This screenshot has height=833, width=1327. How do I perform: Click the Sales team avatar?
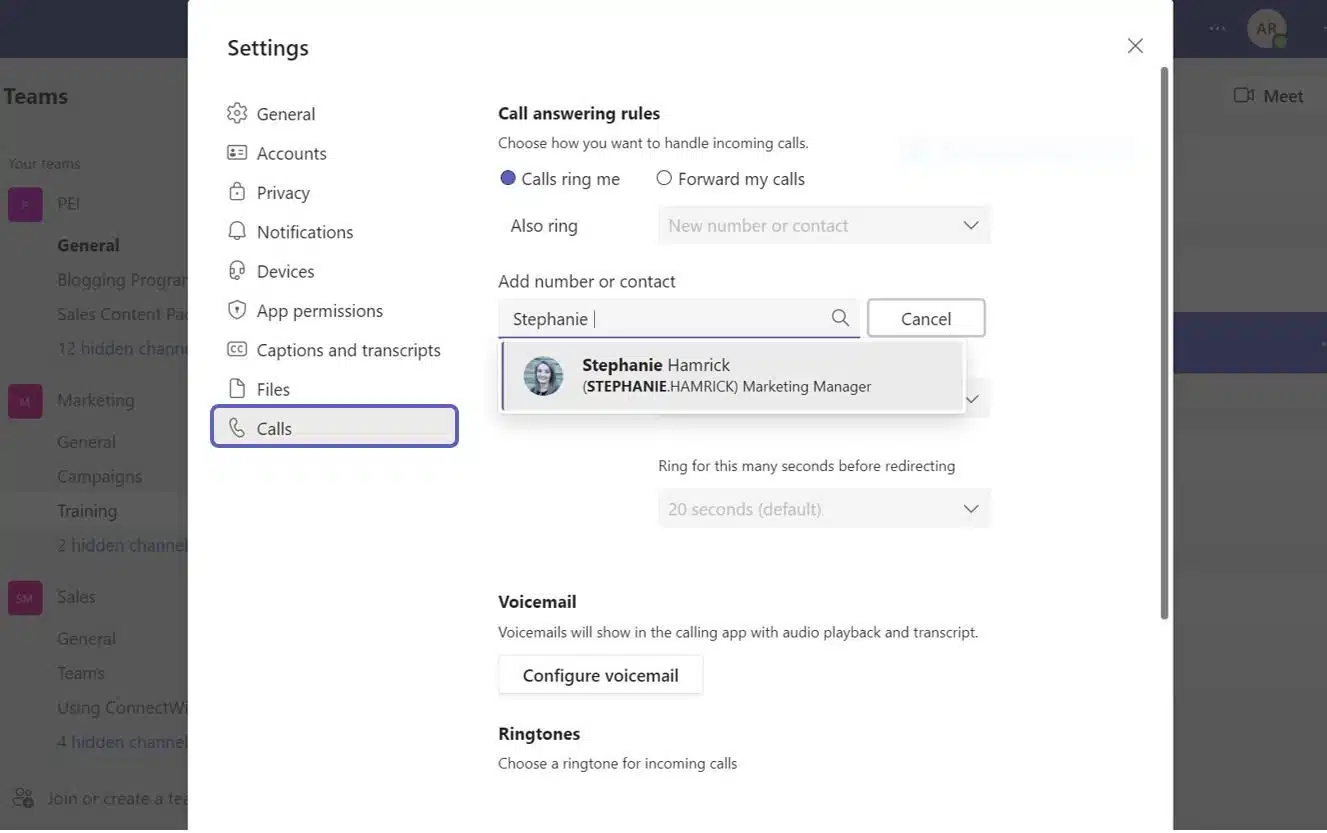tap(25, 598)
